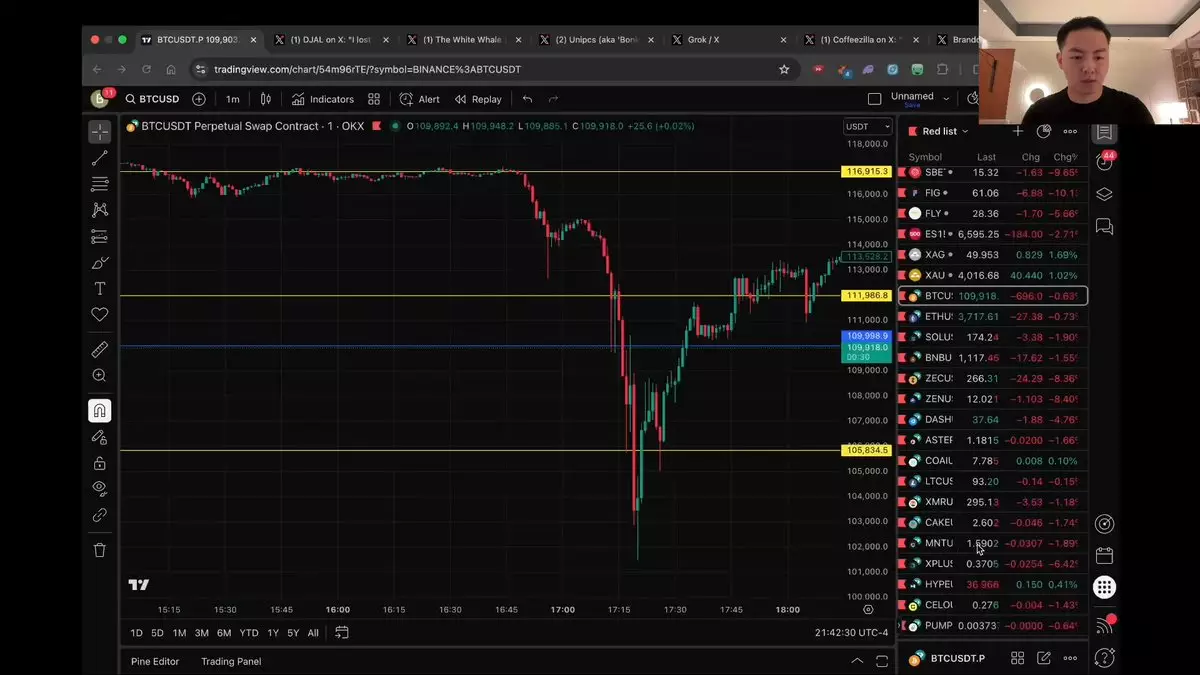Open the USDT currency dropdown
1200x675 pixels.
coord(867,126)
